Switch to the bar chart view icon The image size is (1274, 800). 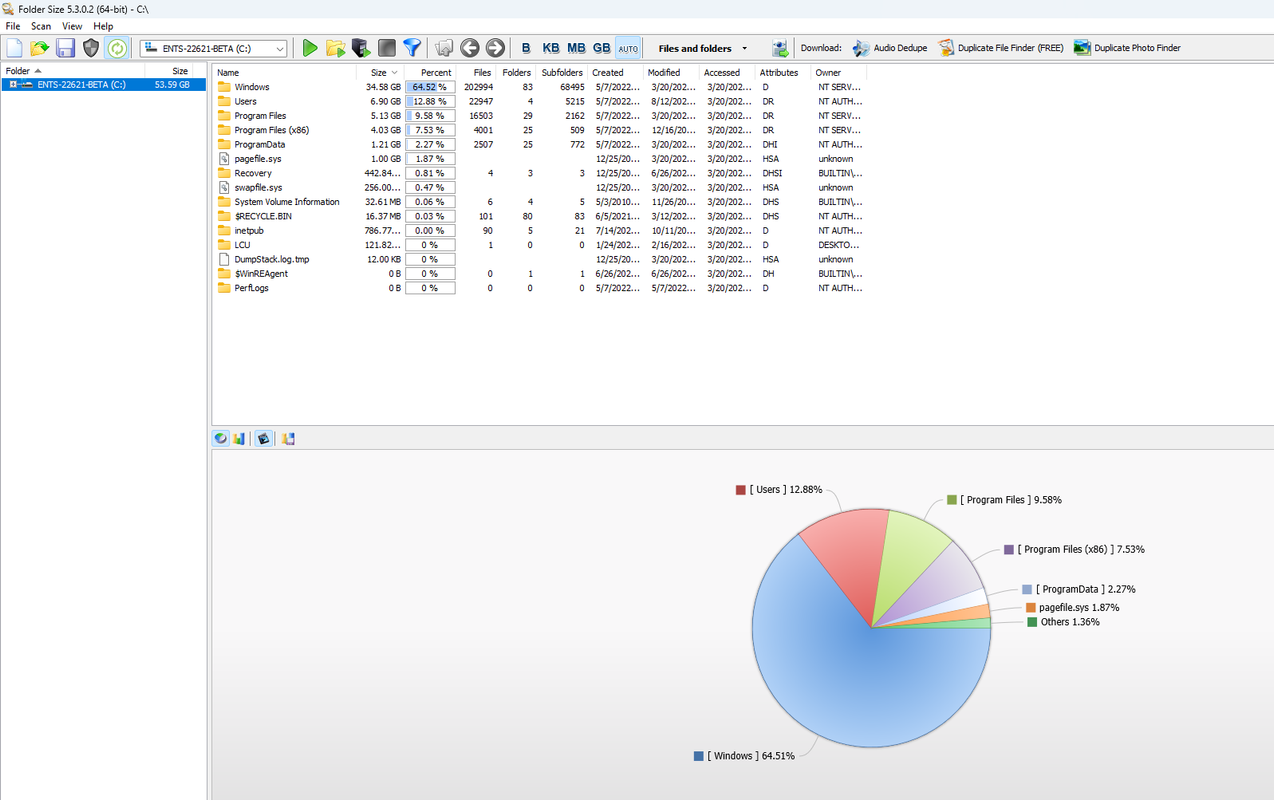coord(240,439)
